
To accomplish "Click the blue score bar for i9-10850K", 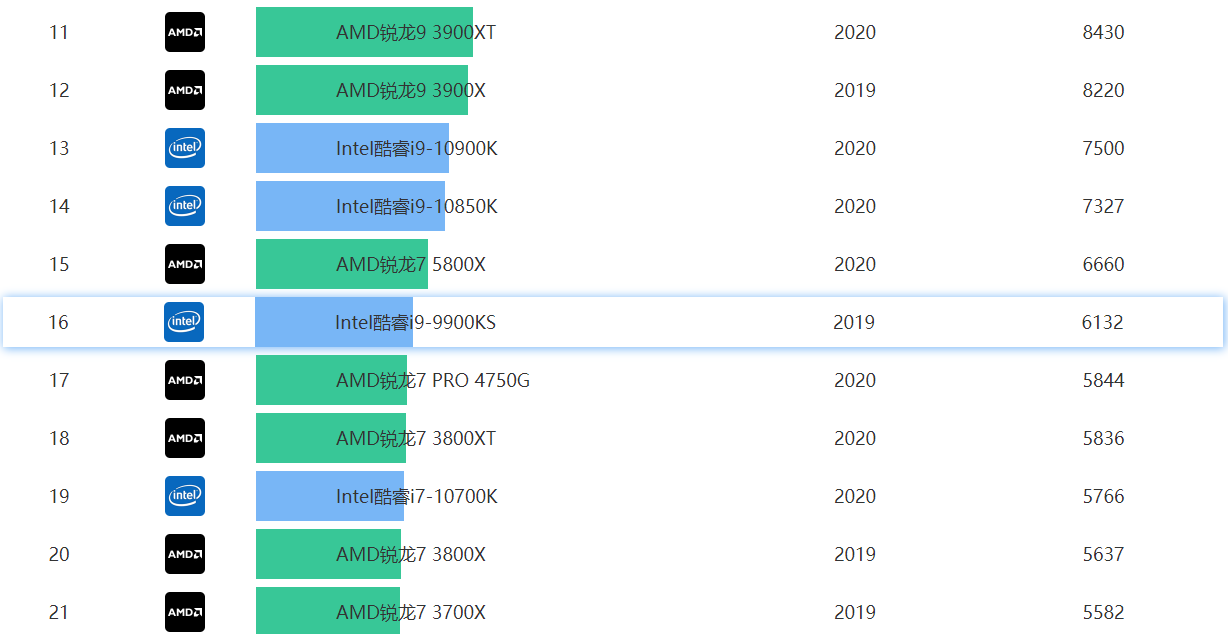I will click(295, 206).
